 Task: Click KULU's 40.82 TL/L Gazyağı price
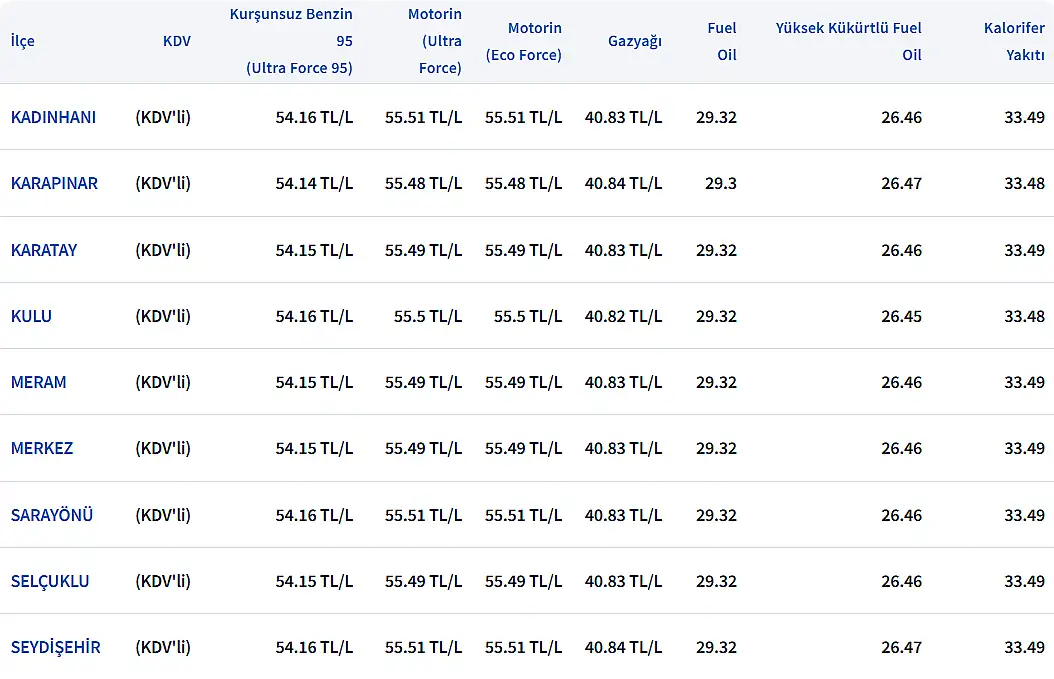point(623,316)
